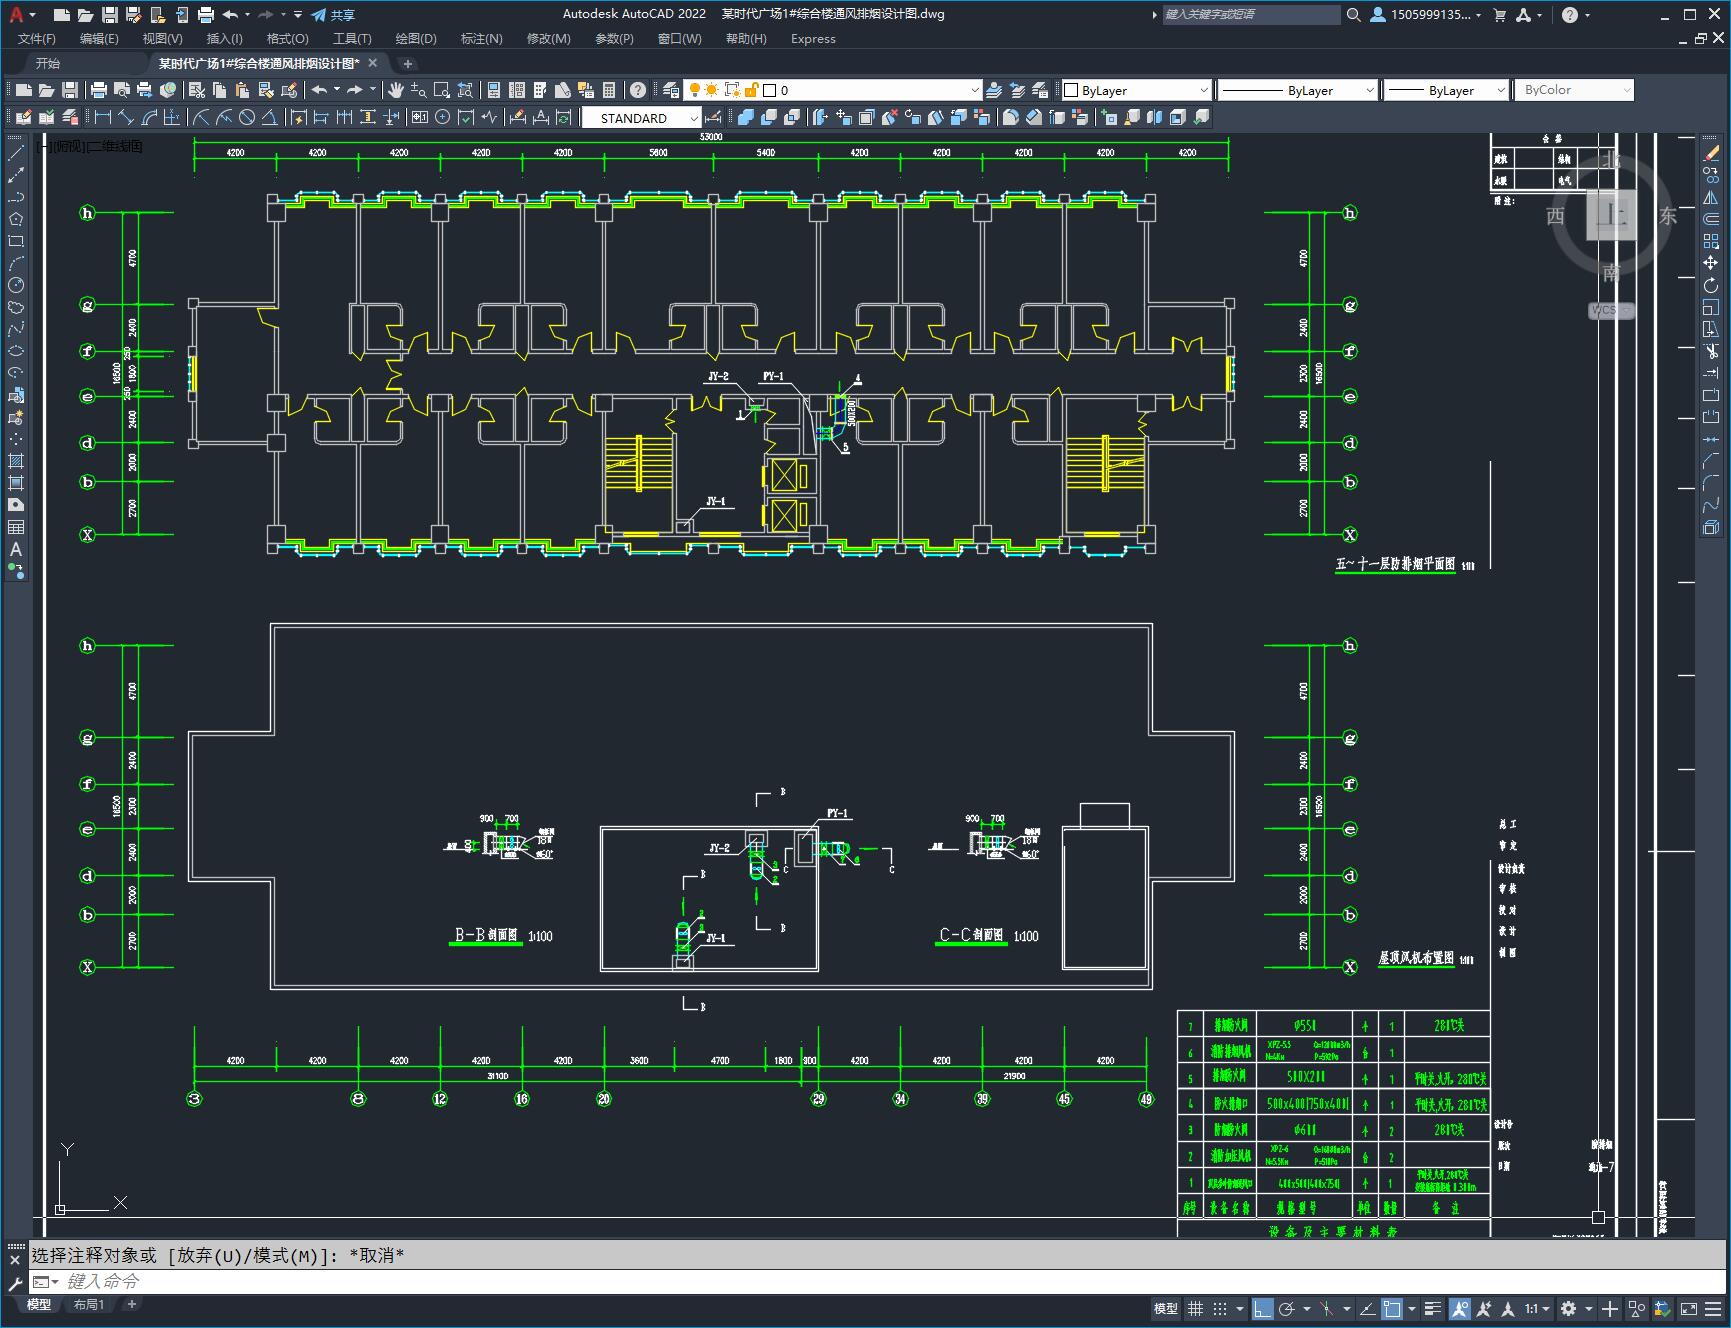Select the Mirror tool in the right toolbar
This screenshot has height=1328, width=1731.
coord(1711,197)
